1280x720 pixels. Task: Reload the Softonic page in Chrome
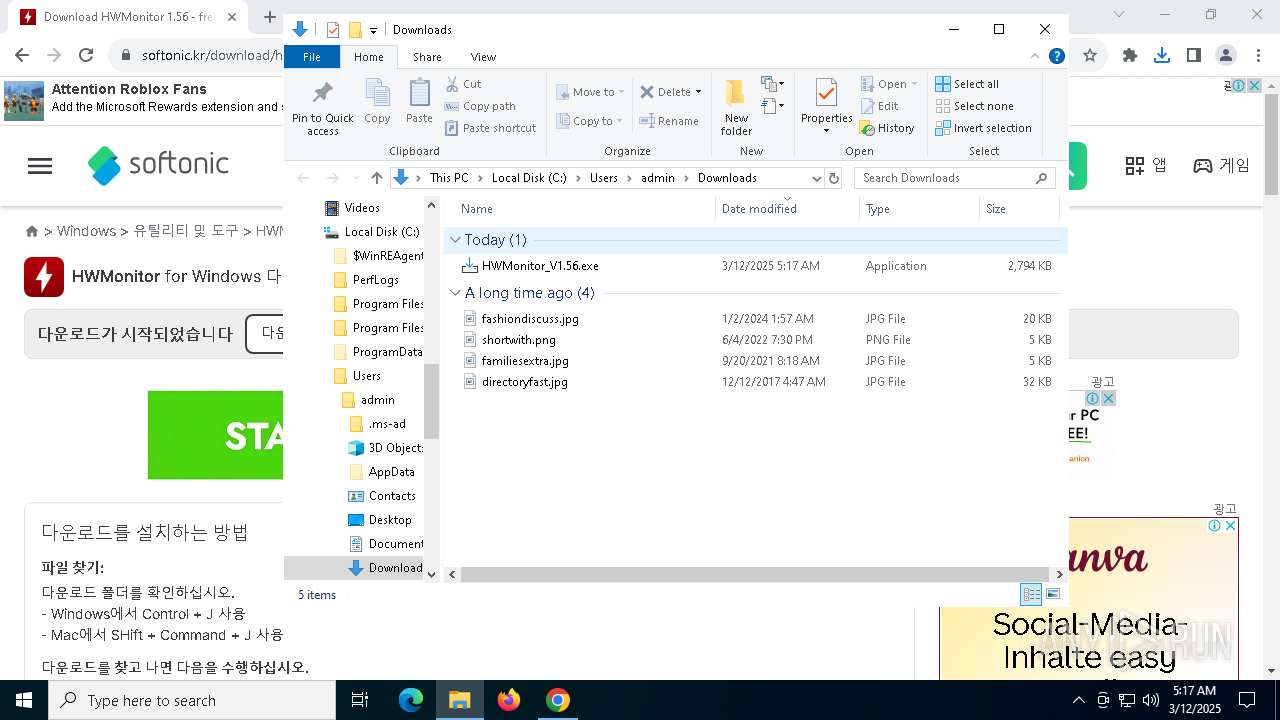(x=86, y=56)
